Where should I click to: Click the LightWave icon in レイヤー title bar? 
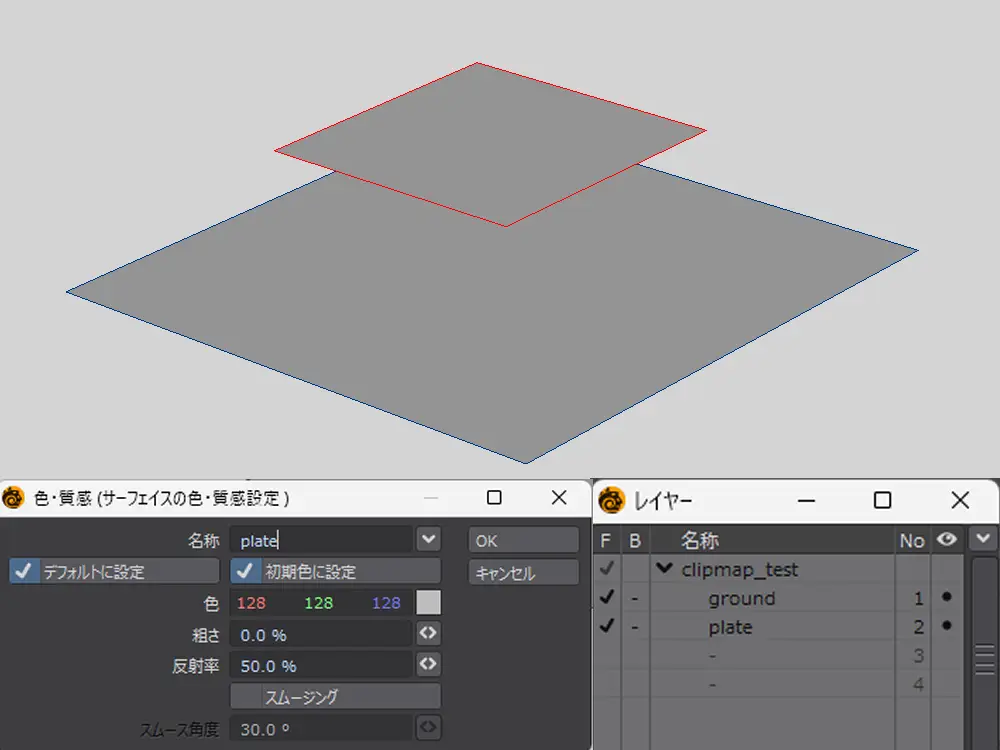610,499
